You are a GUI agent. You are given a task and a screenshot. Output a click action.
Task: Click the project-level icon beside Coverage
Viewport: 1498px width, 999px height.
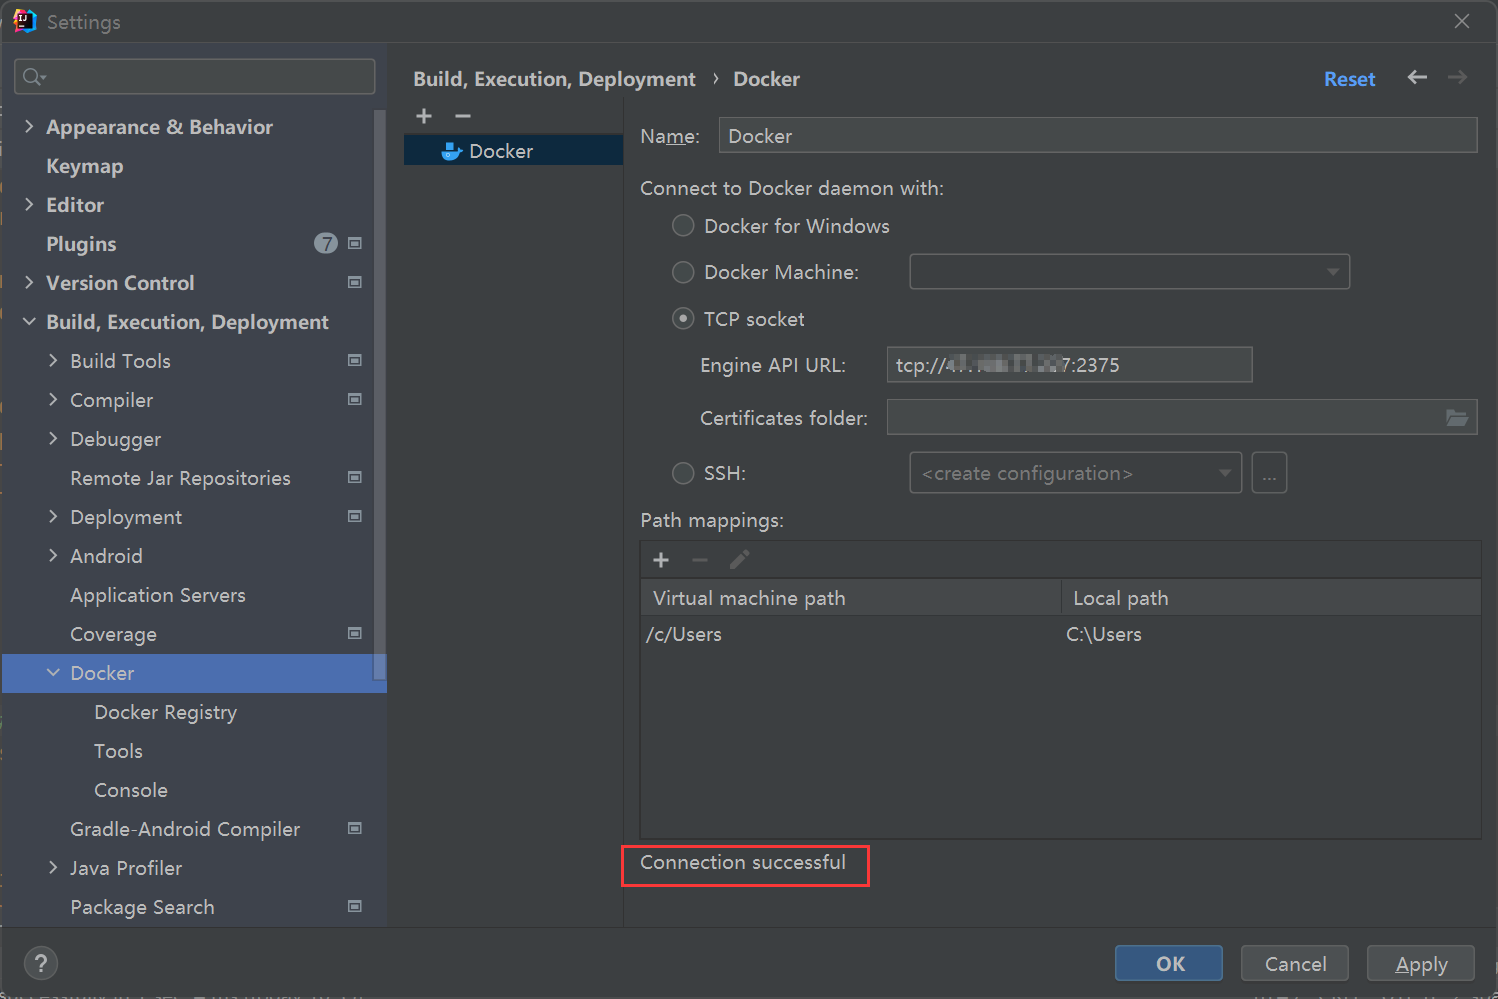pyautogui.click(x=354, y=633)
